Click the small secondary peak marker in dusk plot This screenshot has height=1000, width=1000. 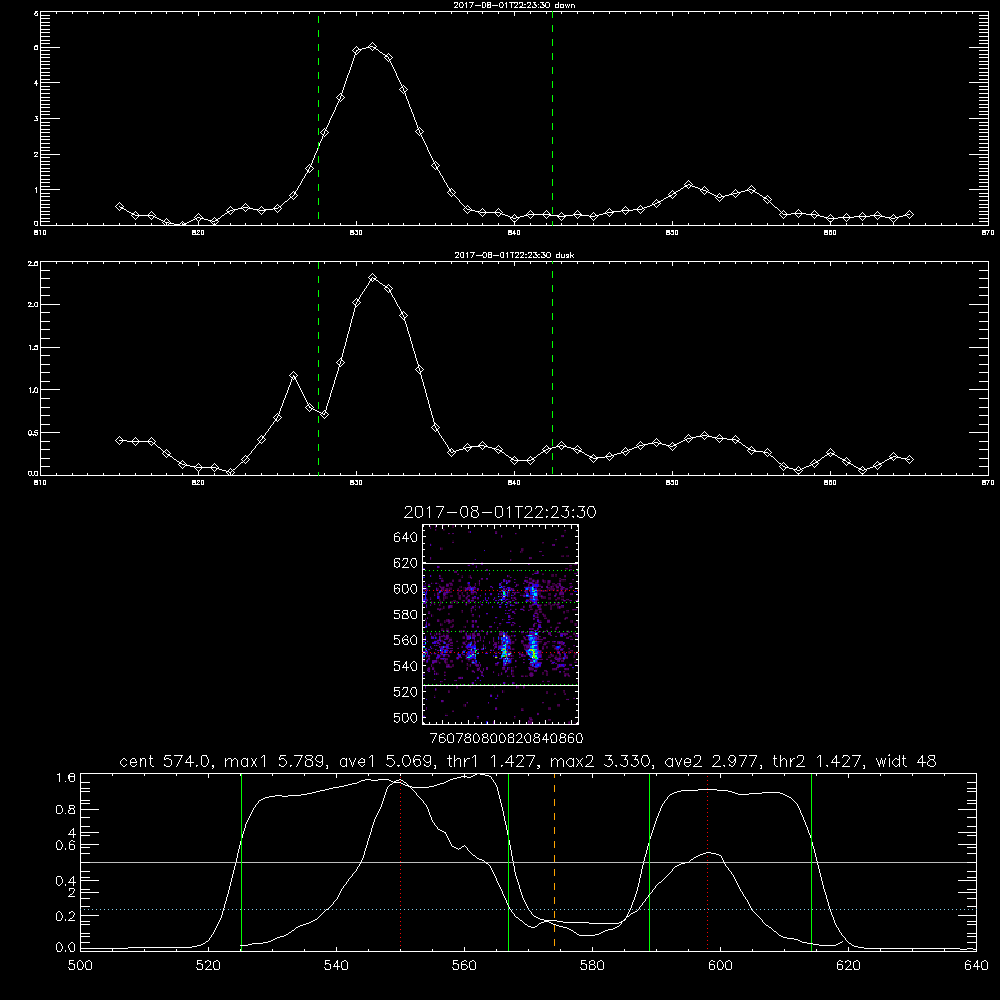tap(293, 376)
